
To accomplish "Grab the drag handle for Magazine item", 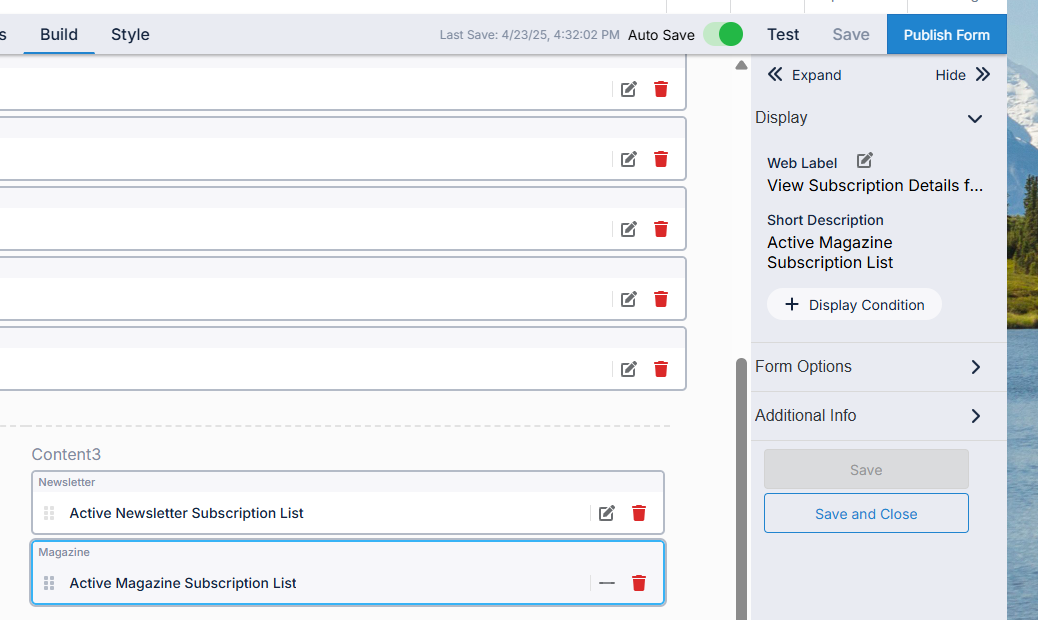I will point(49,583).
